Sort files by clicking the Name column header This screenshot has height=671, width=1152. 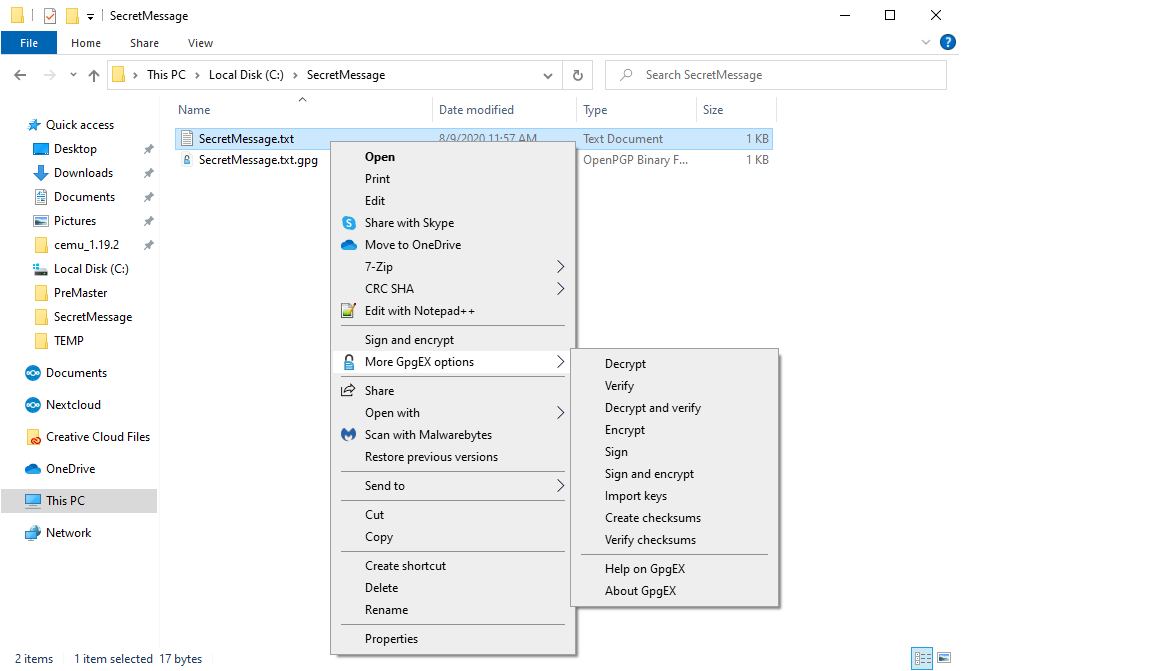(193, 109)
